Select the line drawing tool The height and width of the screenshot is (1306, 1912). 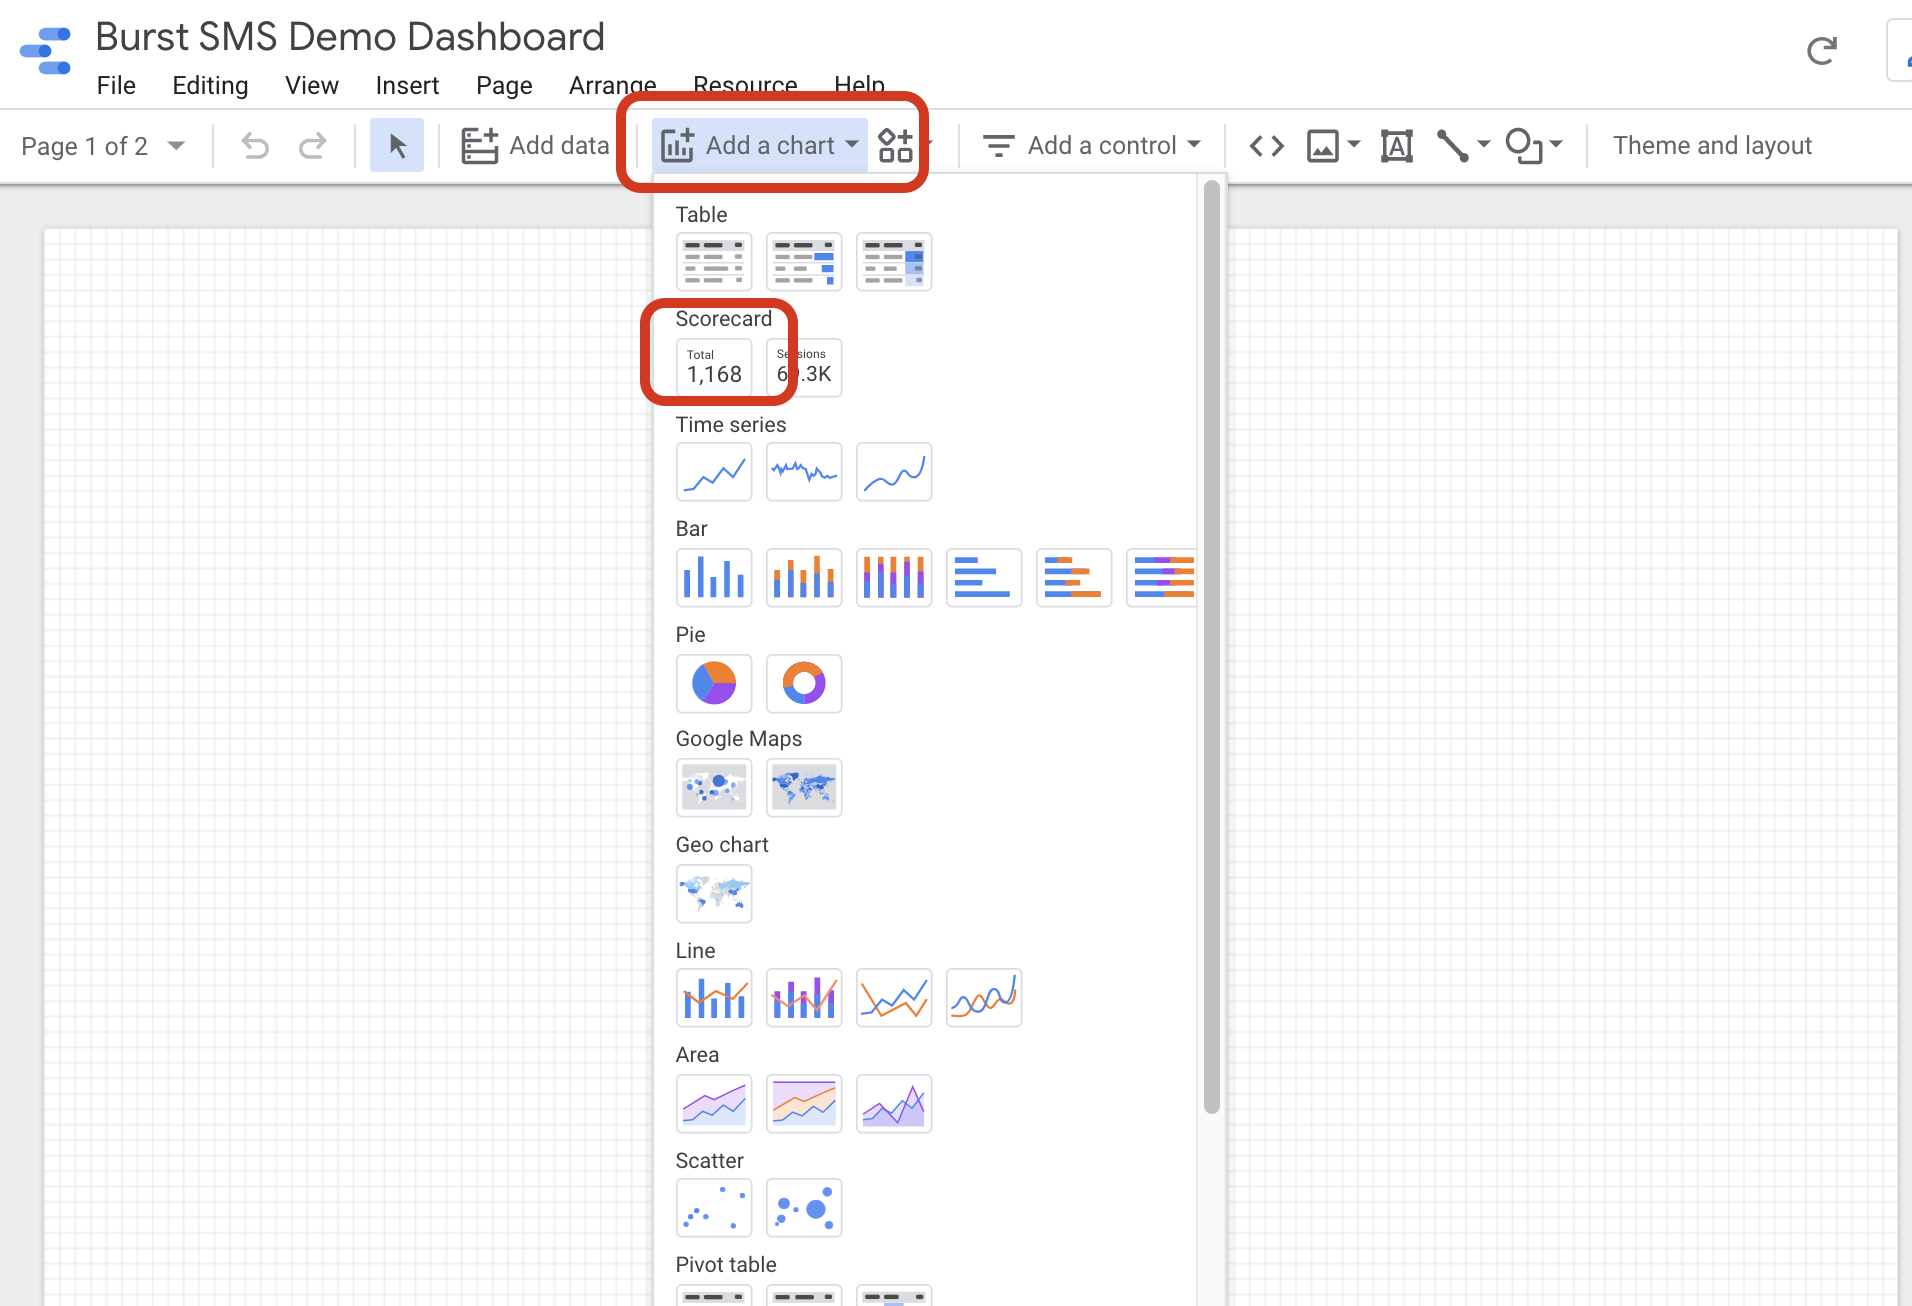click(x=1453, y=146)
